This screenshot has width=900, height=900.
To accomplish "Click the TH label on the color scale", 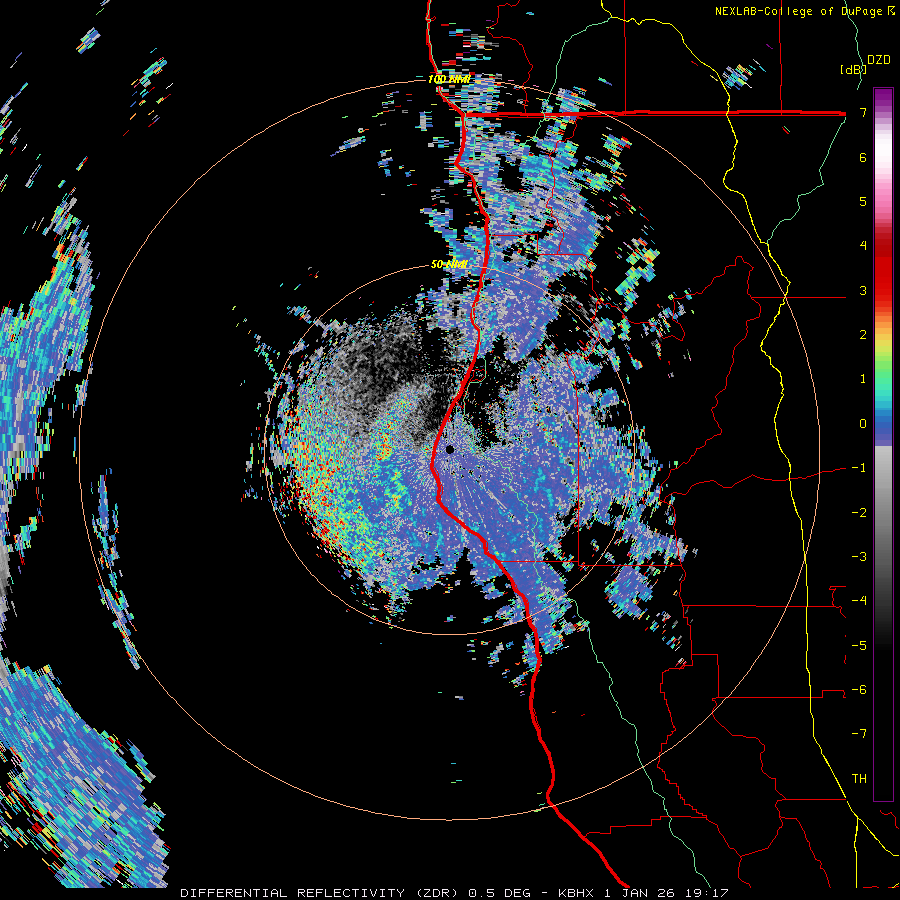I will 859,779.
